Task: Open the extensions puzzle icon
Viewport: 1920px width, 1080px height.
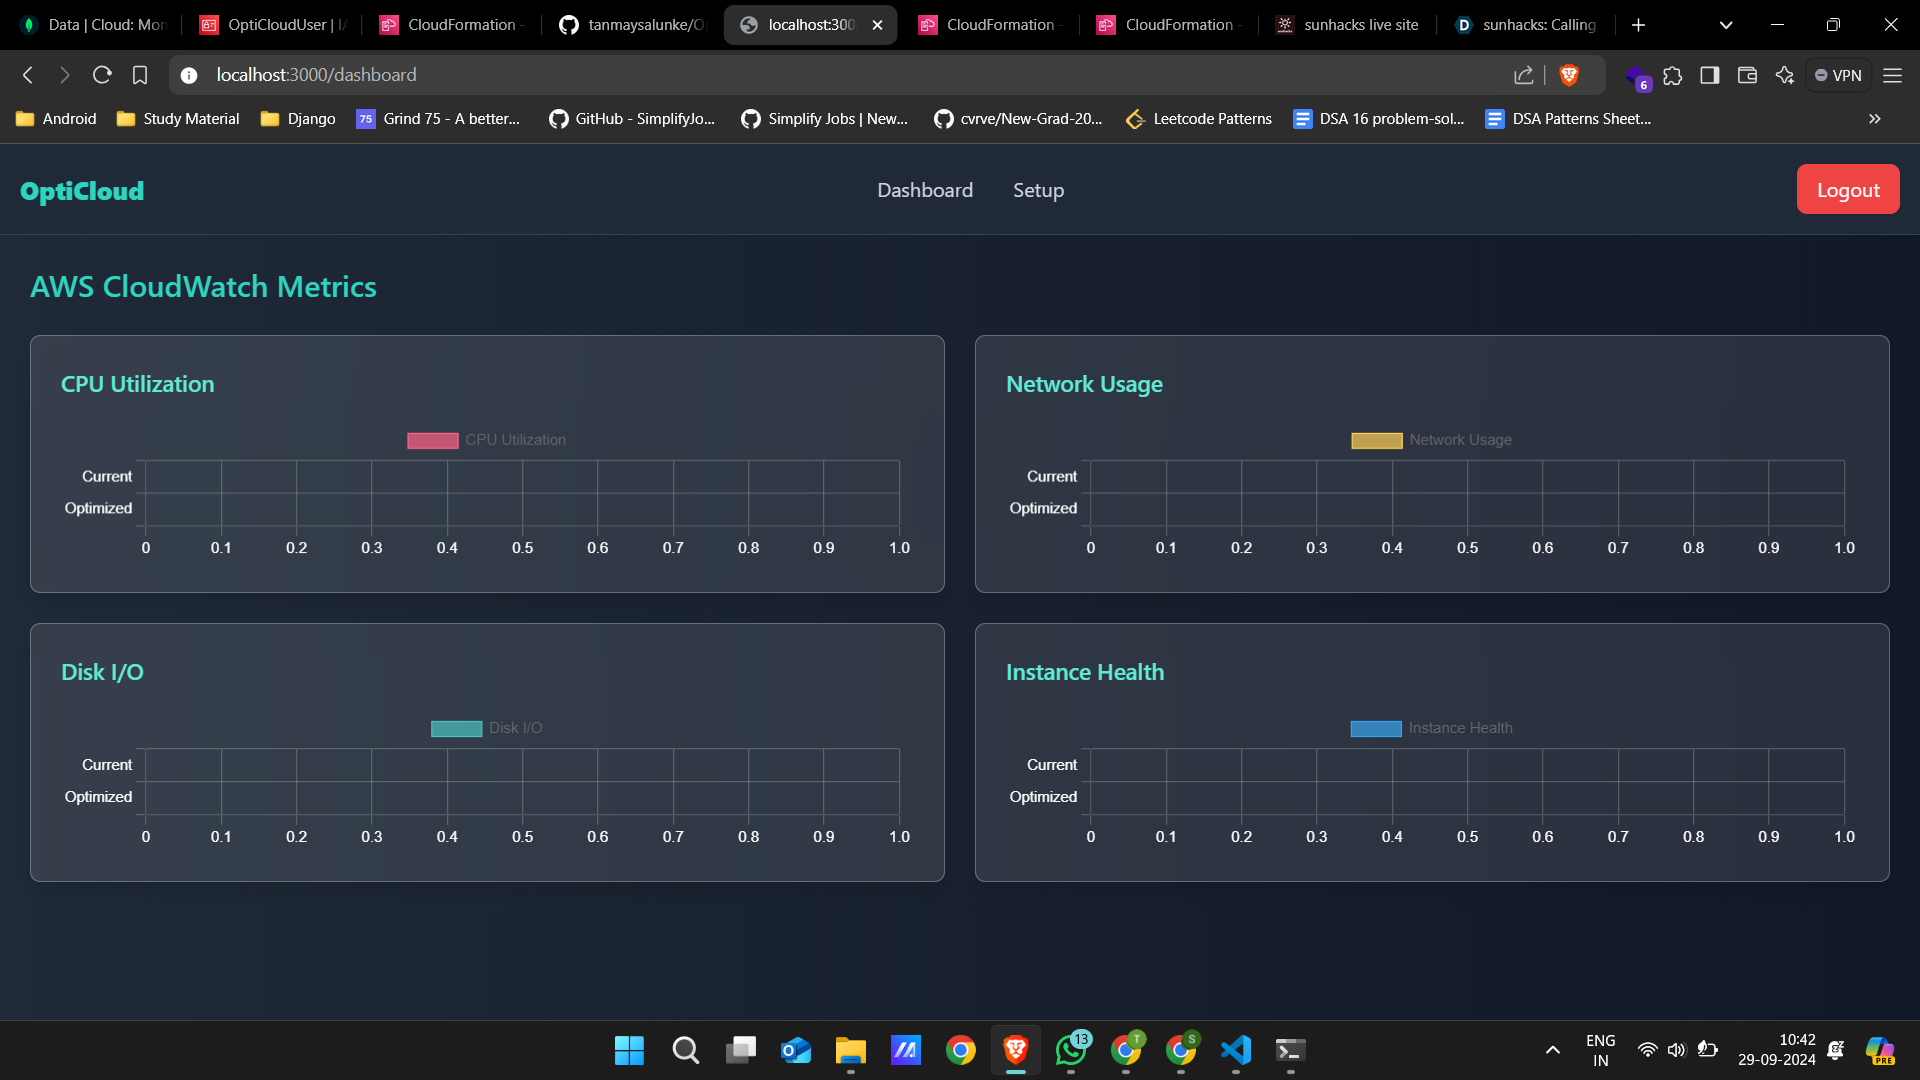Action: click(1672, 75)
